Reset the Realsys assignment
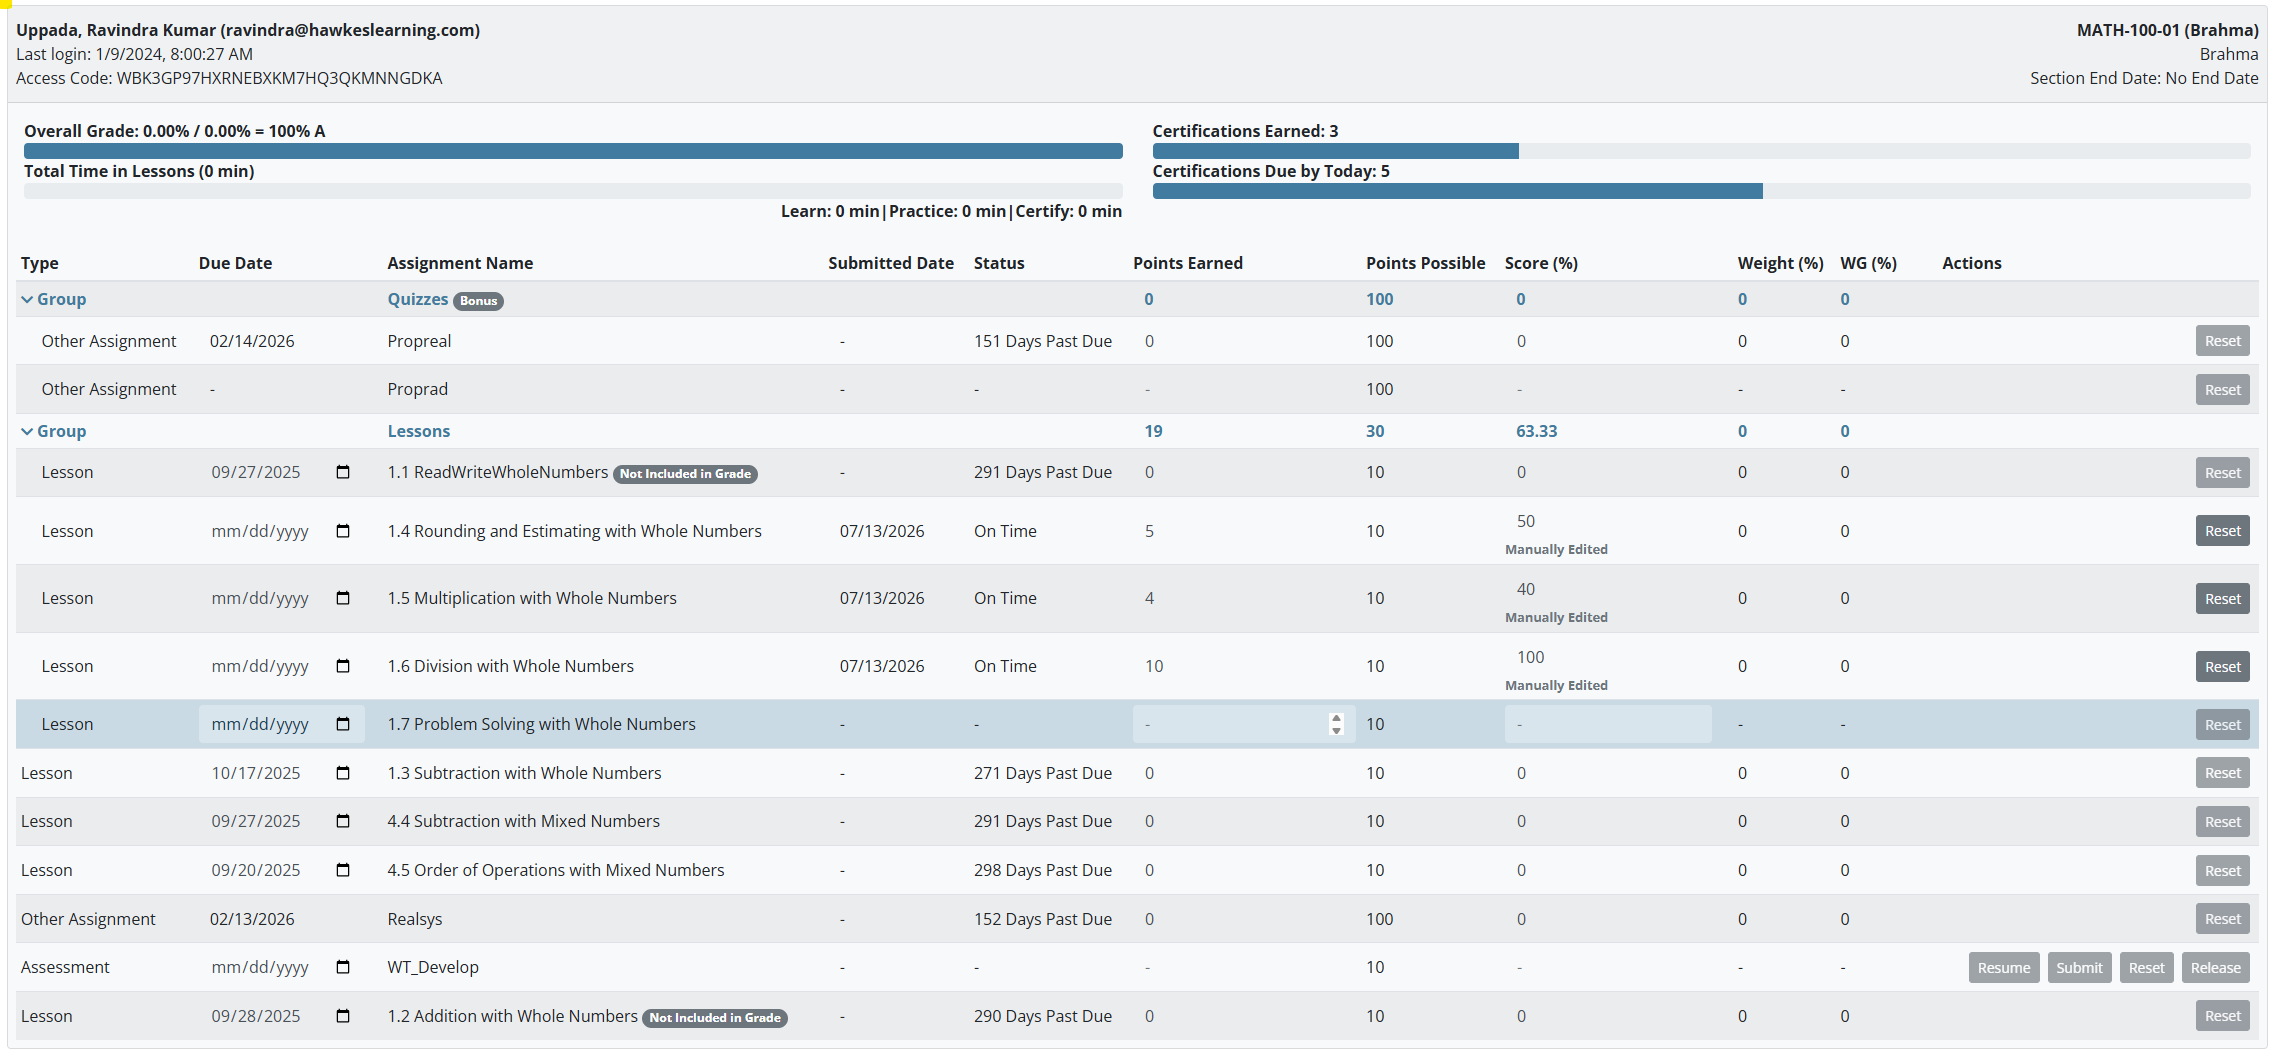This screenshot has width=2277, height=1060. [x=2222, y=919]
